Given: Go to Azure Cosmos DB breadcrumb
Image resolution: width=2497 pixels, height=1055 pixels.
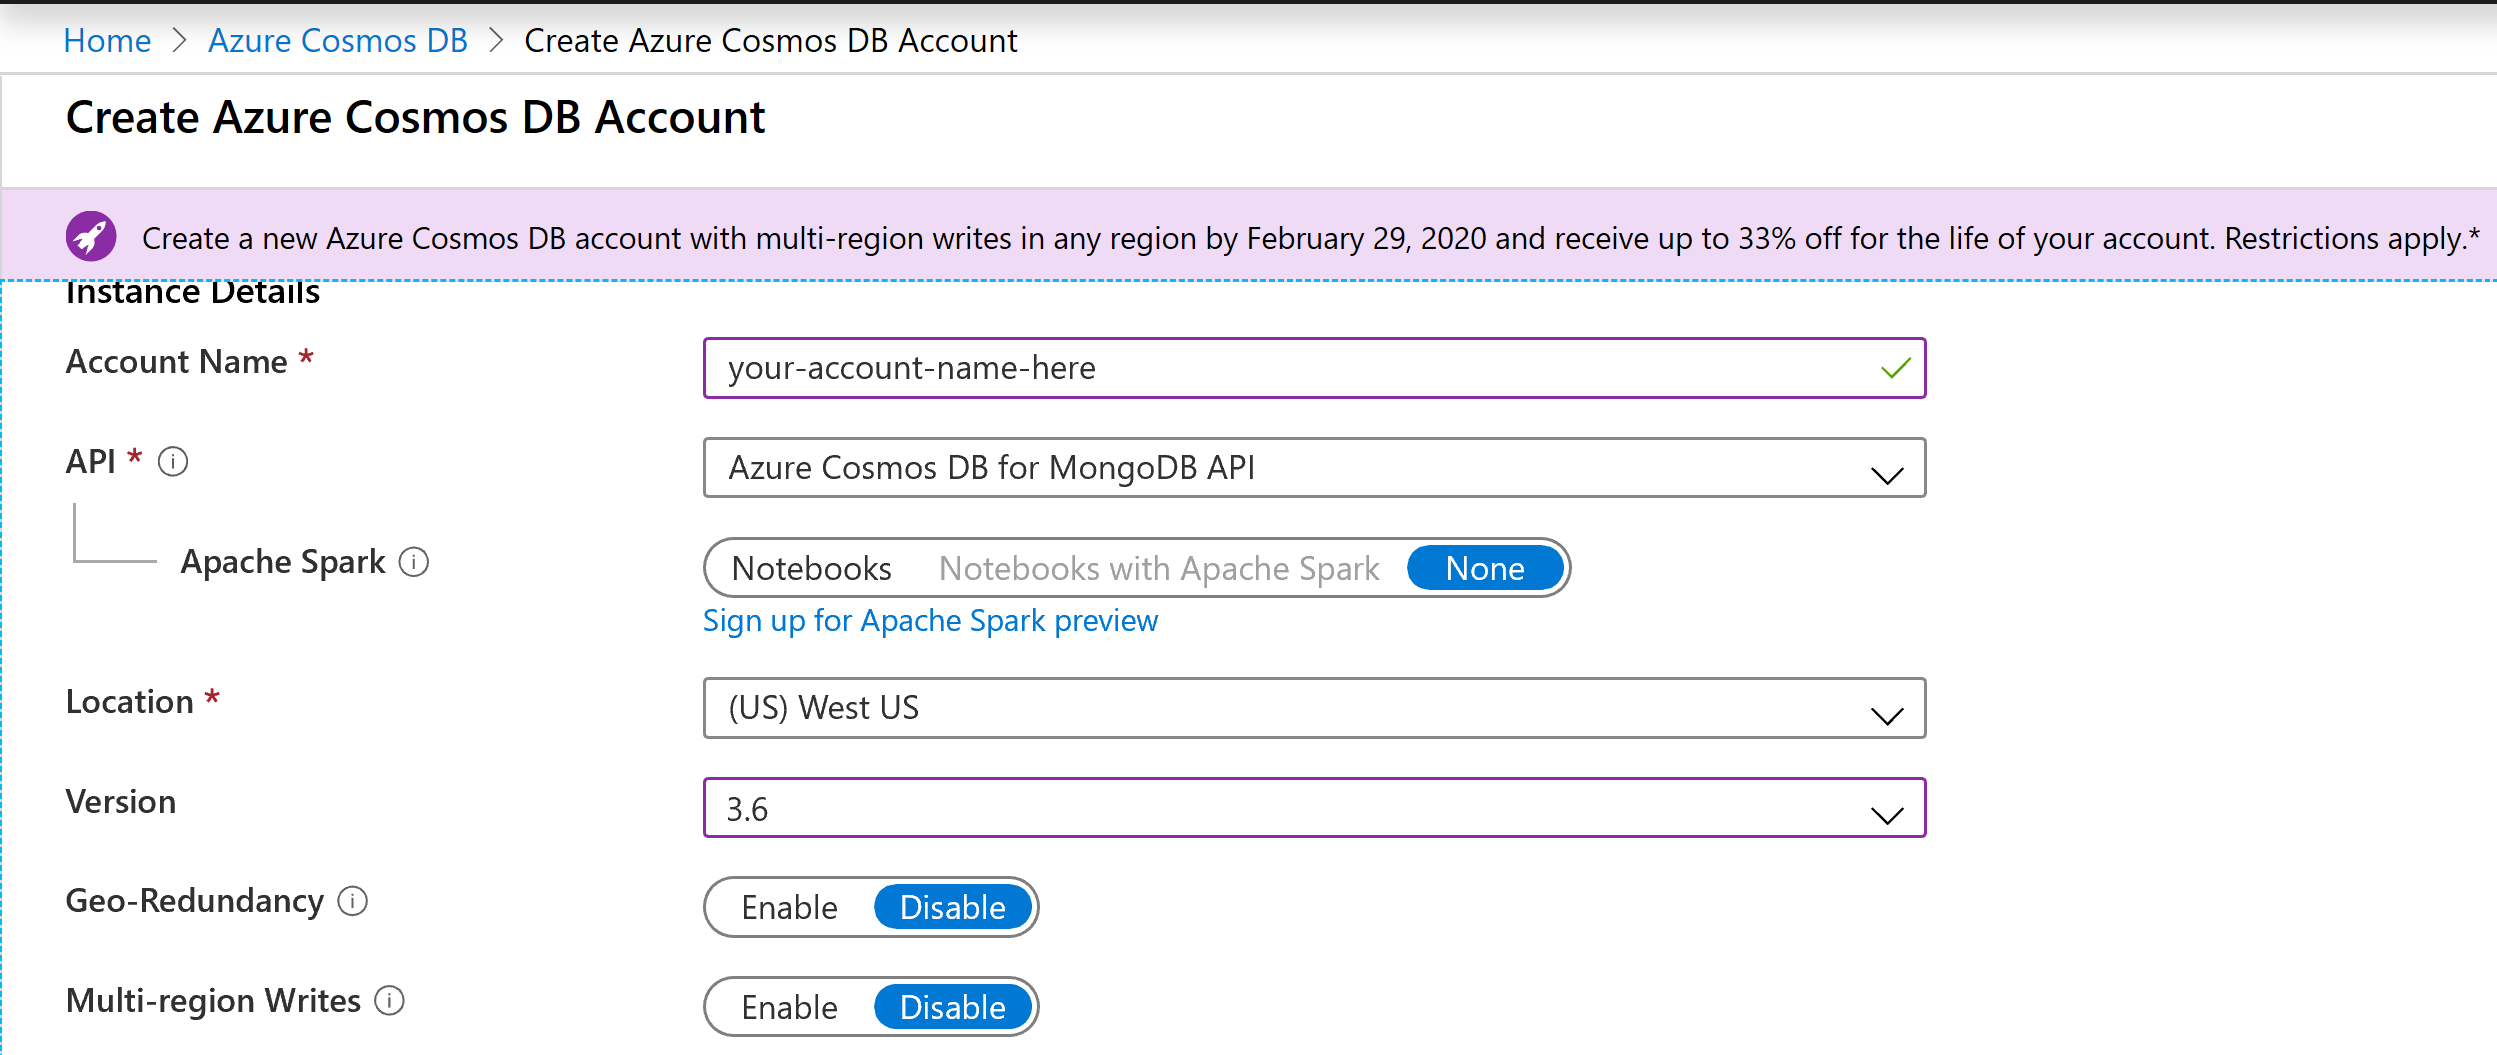Looking at the screenshot, I should 338,40.
